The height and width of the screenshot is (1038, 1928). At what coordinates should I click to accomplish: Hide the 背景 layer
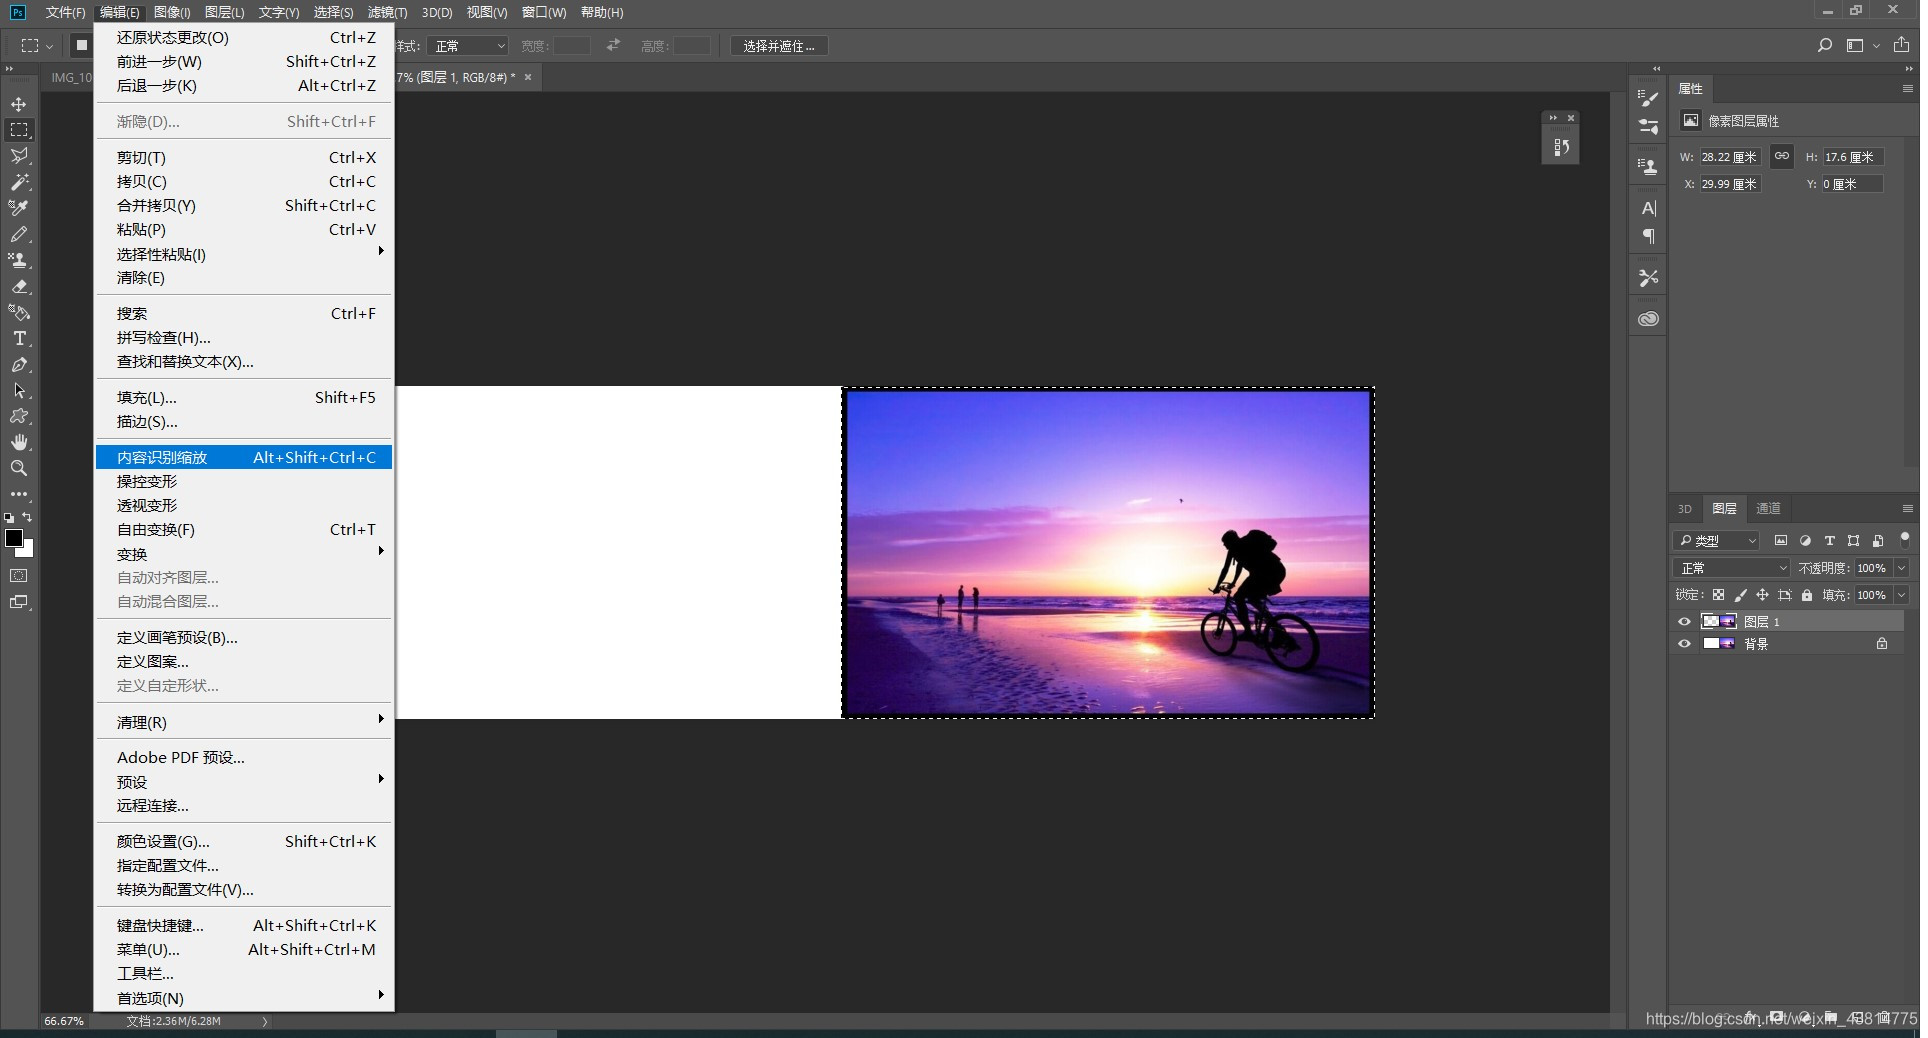[1685, 644]
